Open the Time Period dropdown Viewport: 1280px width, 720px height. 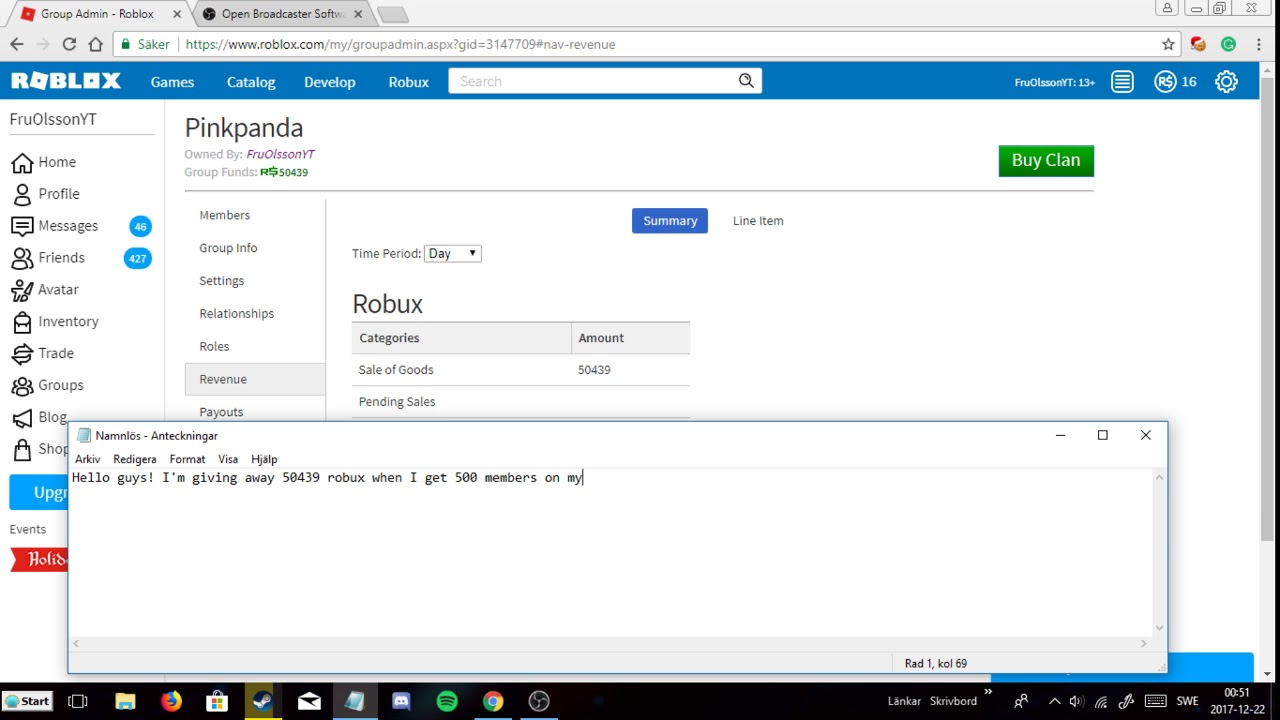453,254
